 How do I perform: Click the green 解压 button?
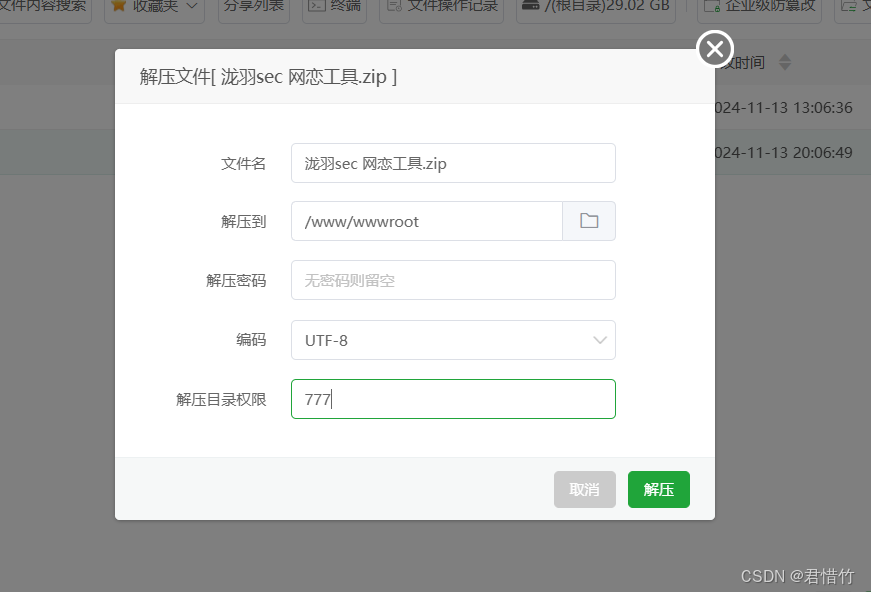tap(659, 489)
